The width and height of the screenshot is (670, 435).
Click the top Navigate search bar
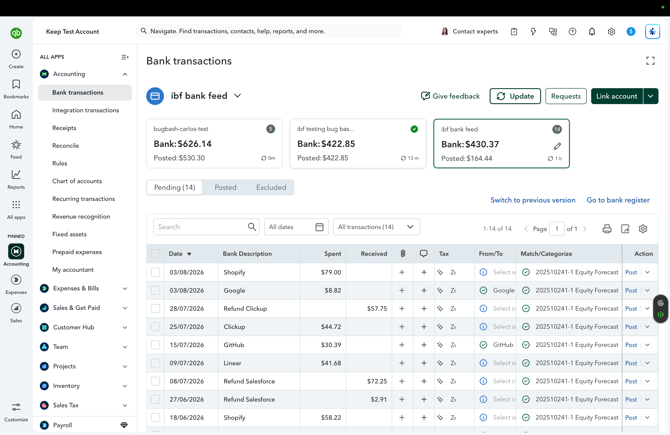pos(269,31)
